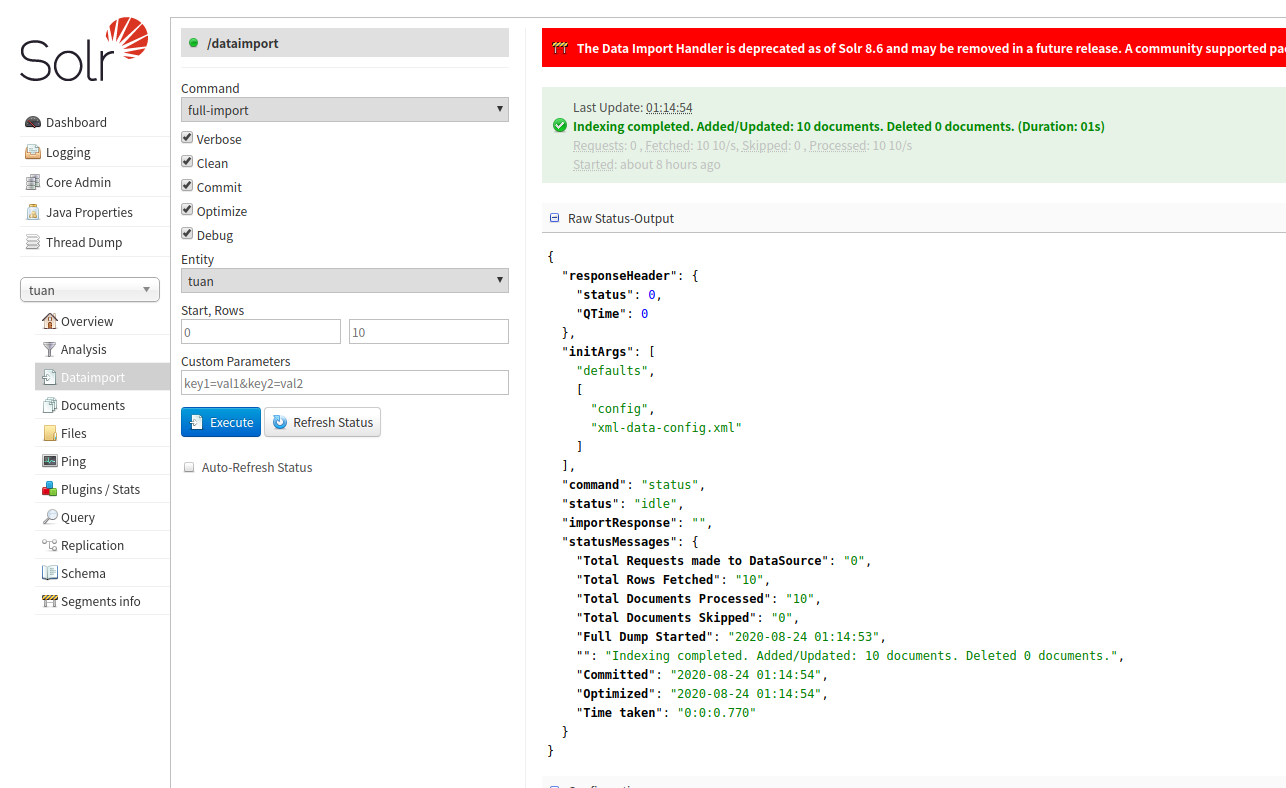Open Core Admin via its icon
Viewport: 1286px width, 788px height.
tap(33, 182)
